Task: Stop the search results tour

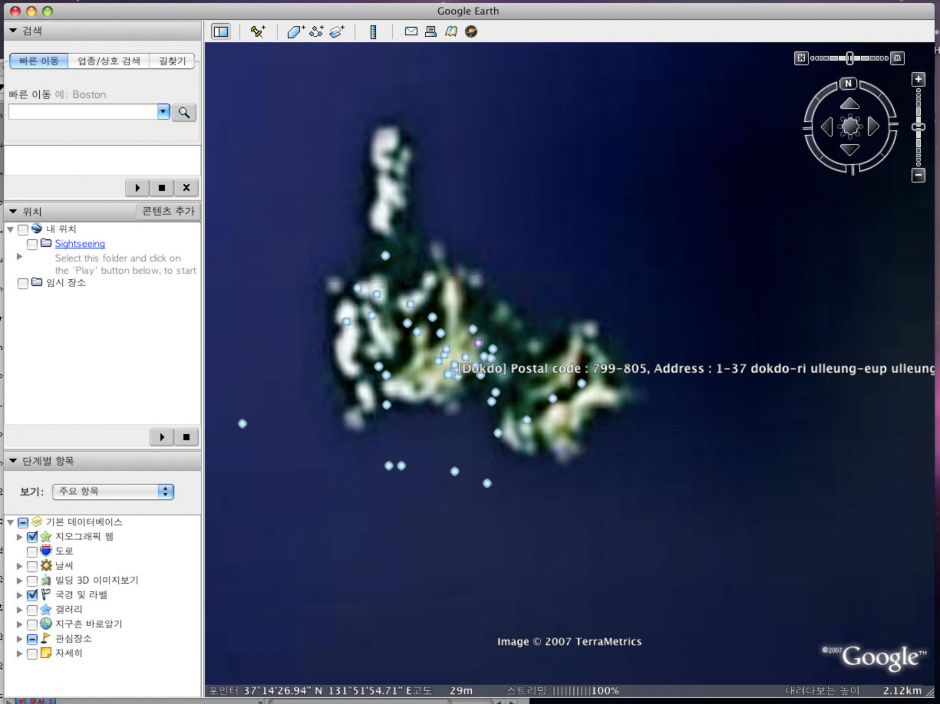Action: (162, 188)
